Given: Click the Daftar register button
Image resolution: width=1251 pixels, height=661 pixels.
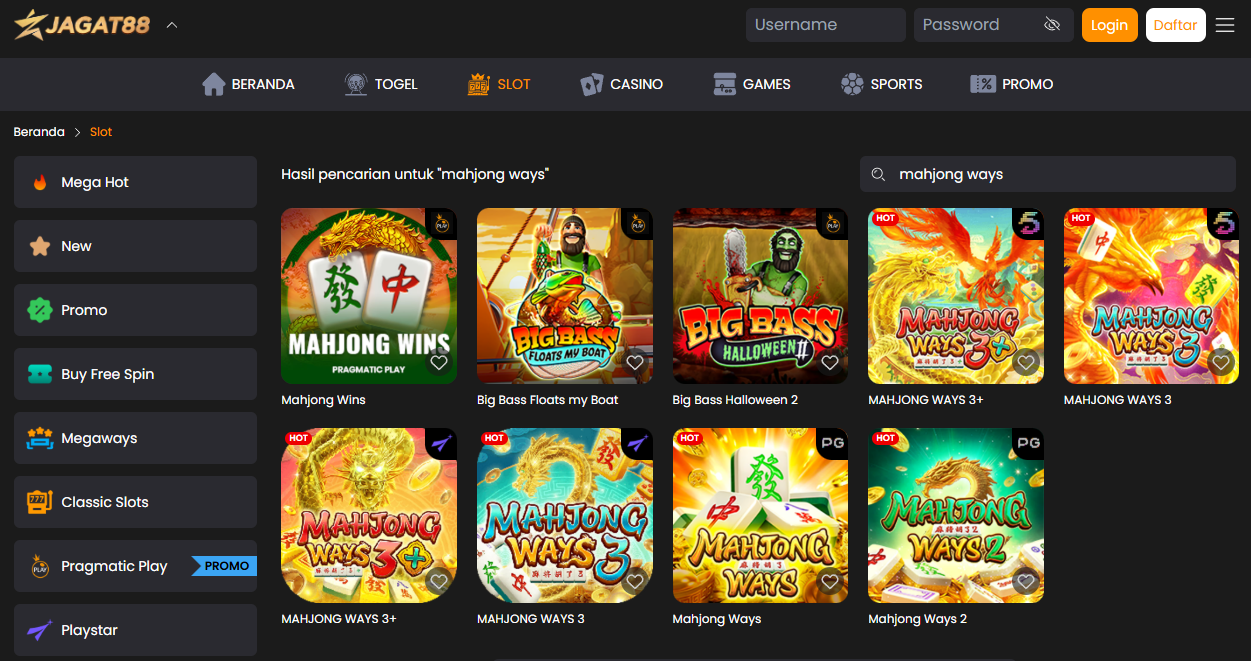Looking at the screenshot, I should tap(1175, 25).
